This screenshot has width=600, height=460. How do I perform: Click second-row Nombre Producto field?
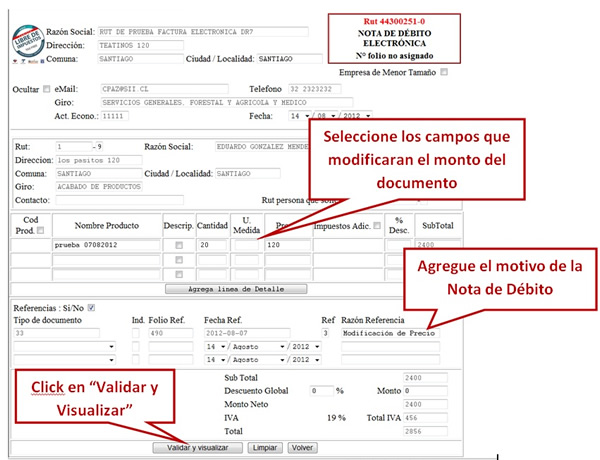[x=106, y=260]
